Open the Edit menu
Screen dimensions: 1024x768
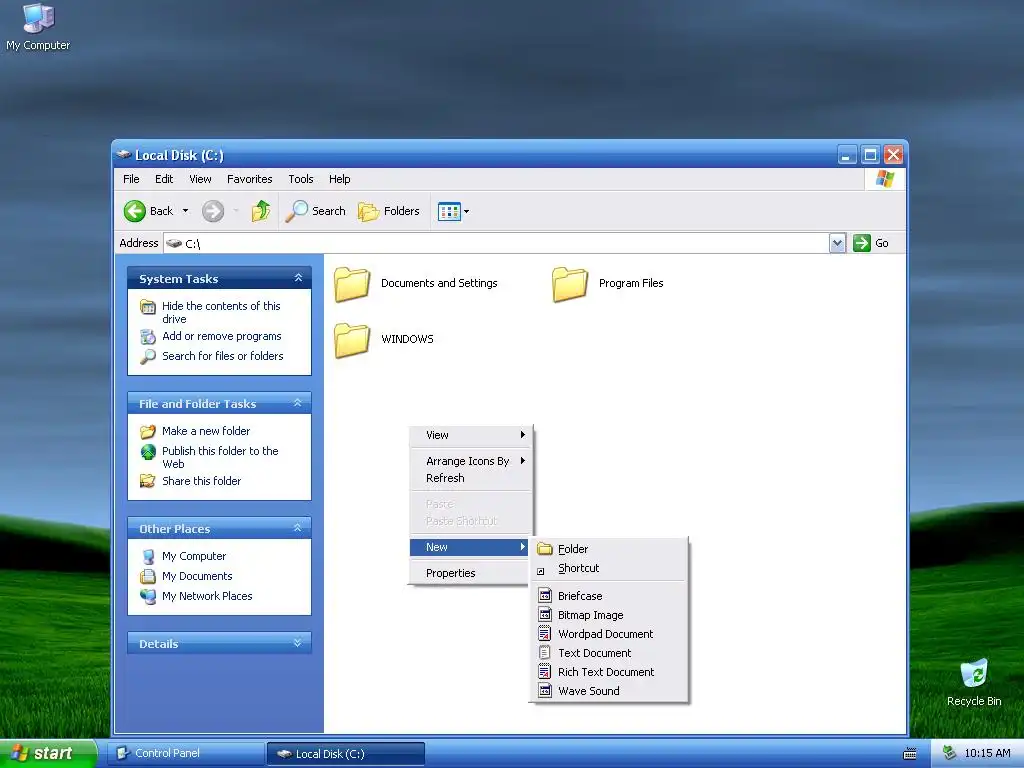[164, 179]
